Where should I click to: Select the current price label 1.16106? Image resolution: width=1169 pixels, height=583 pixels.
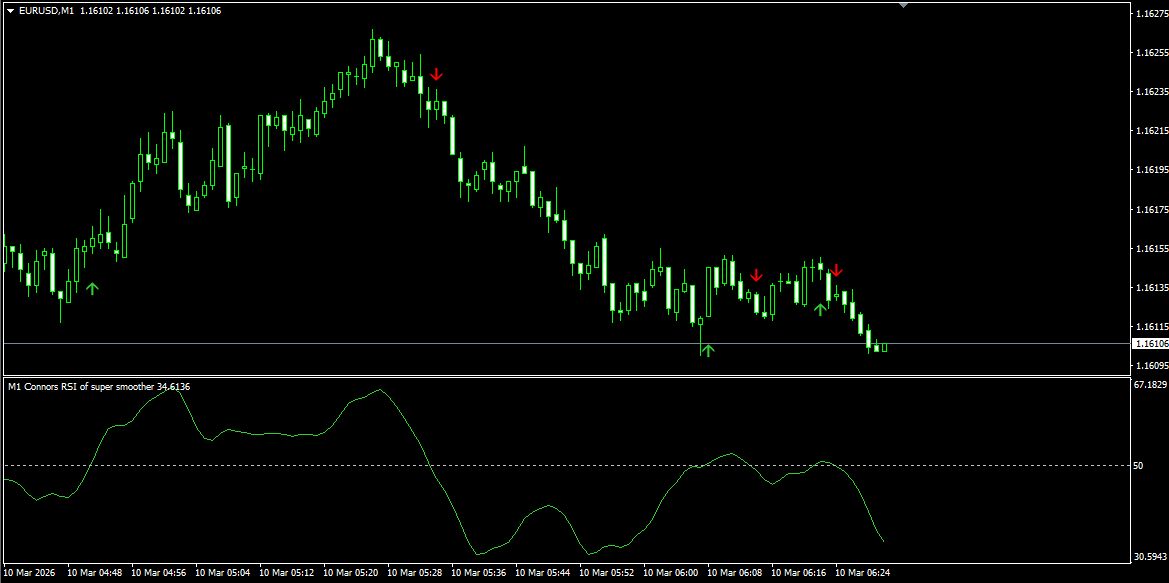(1150, 344)
